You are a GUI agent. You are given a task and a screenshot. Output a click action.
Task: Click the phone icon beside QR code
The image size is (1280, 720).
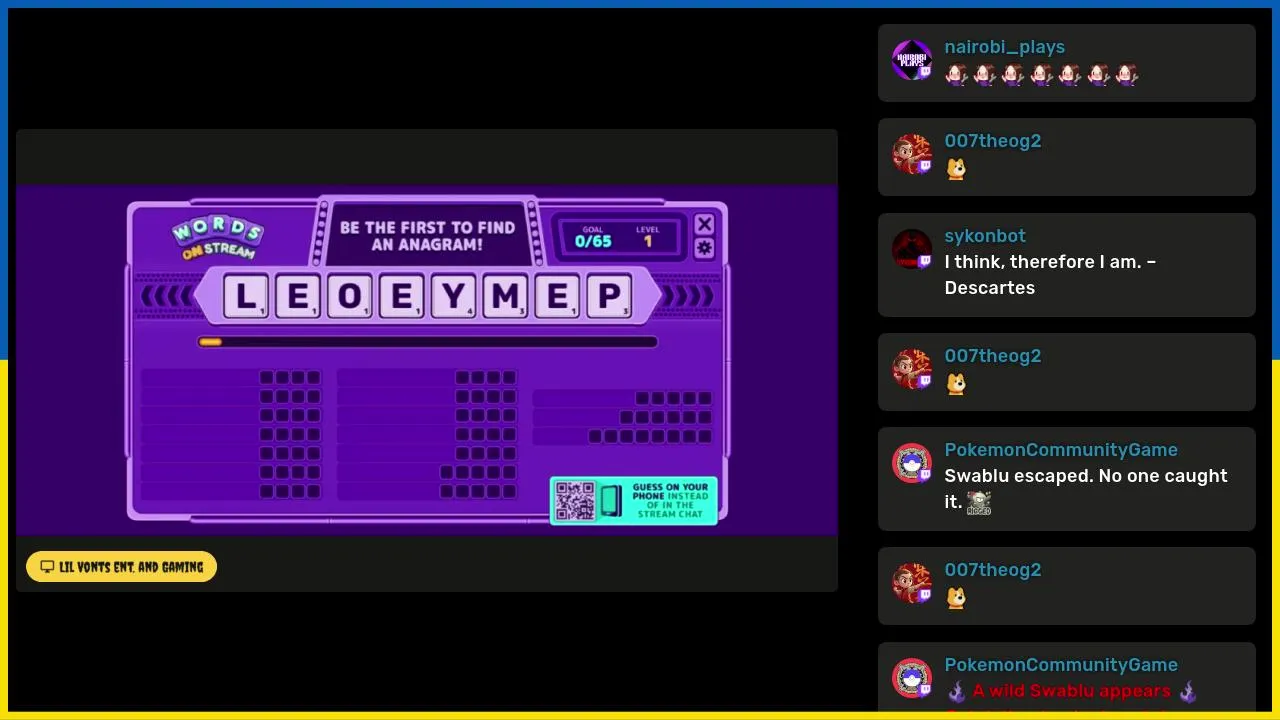pyautogui.click(x=610, y=501)
